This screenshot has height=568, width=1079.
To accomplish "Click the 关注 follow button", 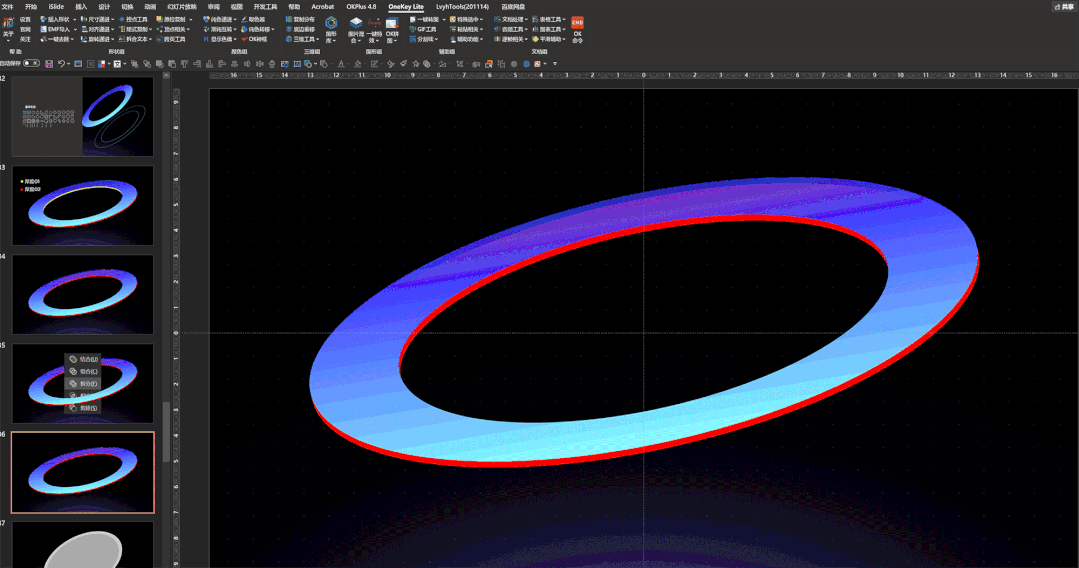I will [x=25, y=39].
